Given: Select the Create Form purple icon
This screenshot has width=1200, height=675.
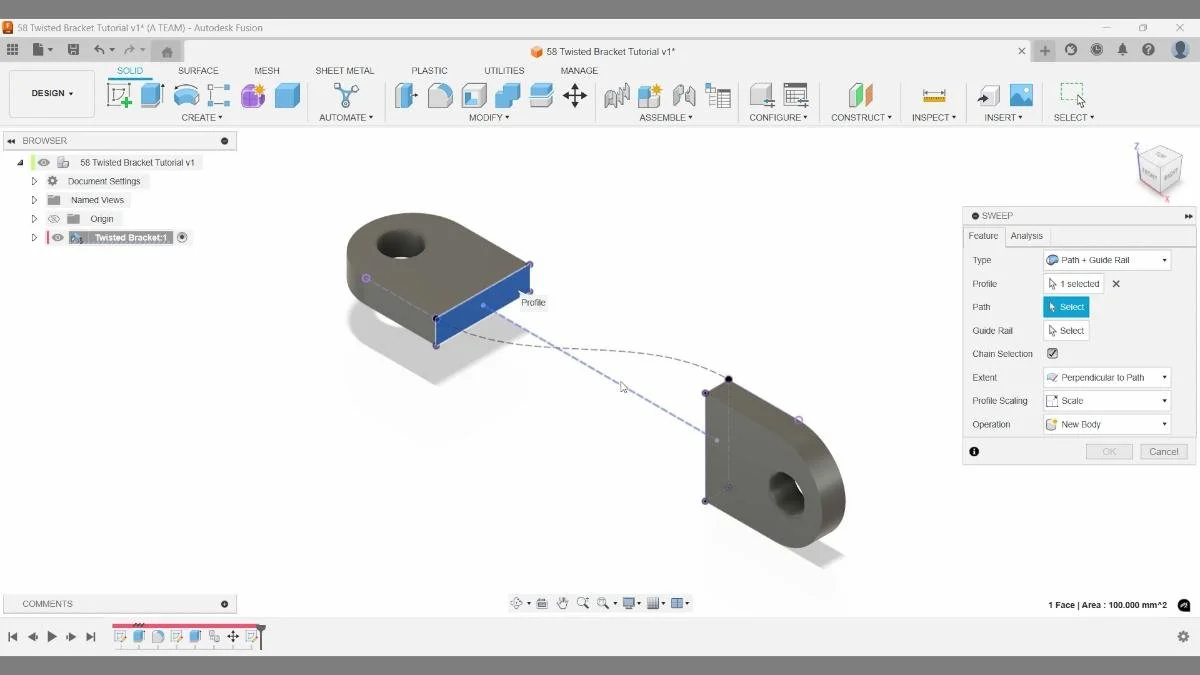Looking at the screenshot, I should (253, 95).
